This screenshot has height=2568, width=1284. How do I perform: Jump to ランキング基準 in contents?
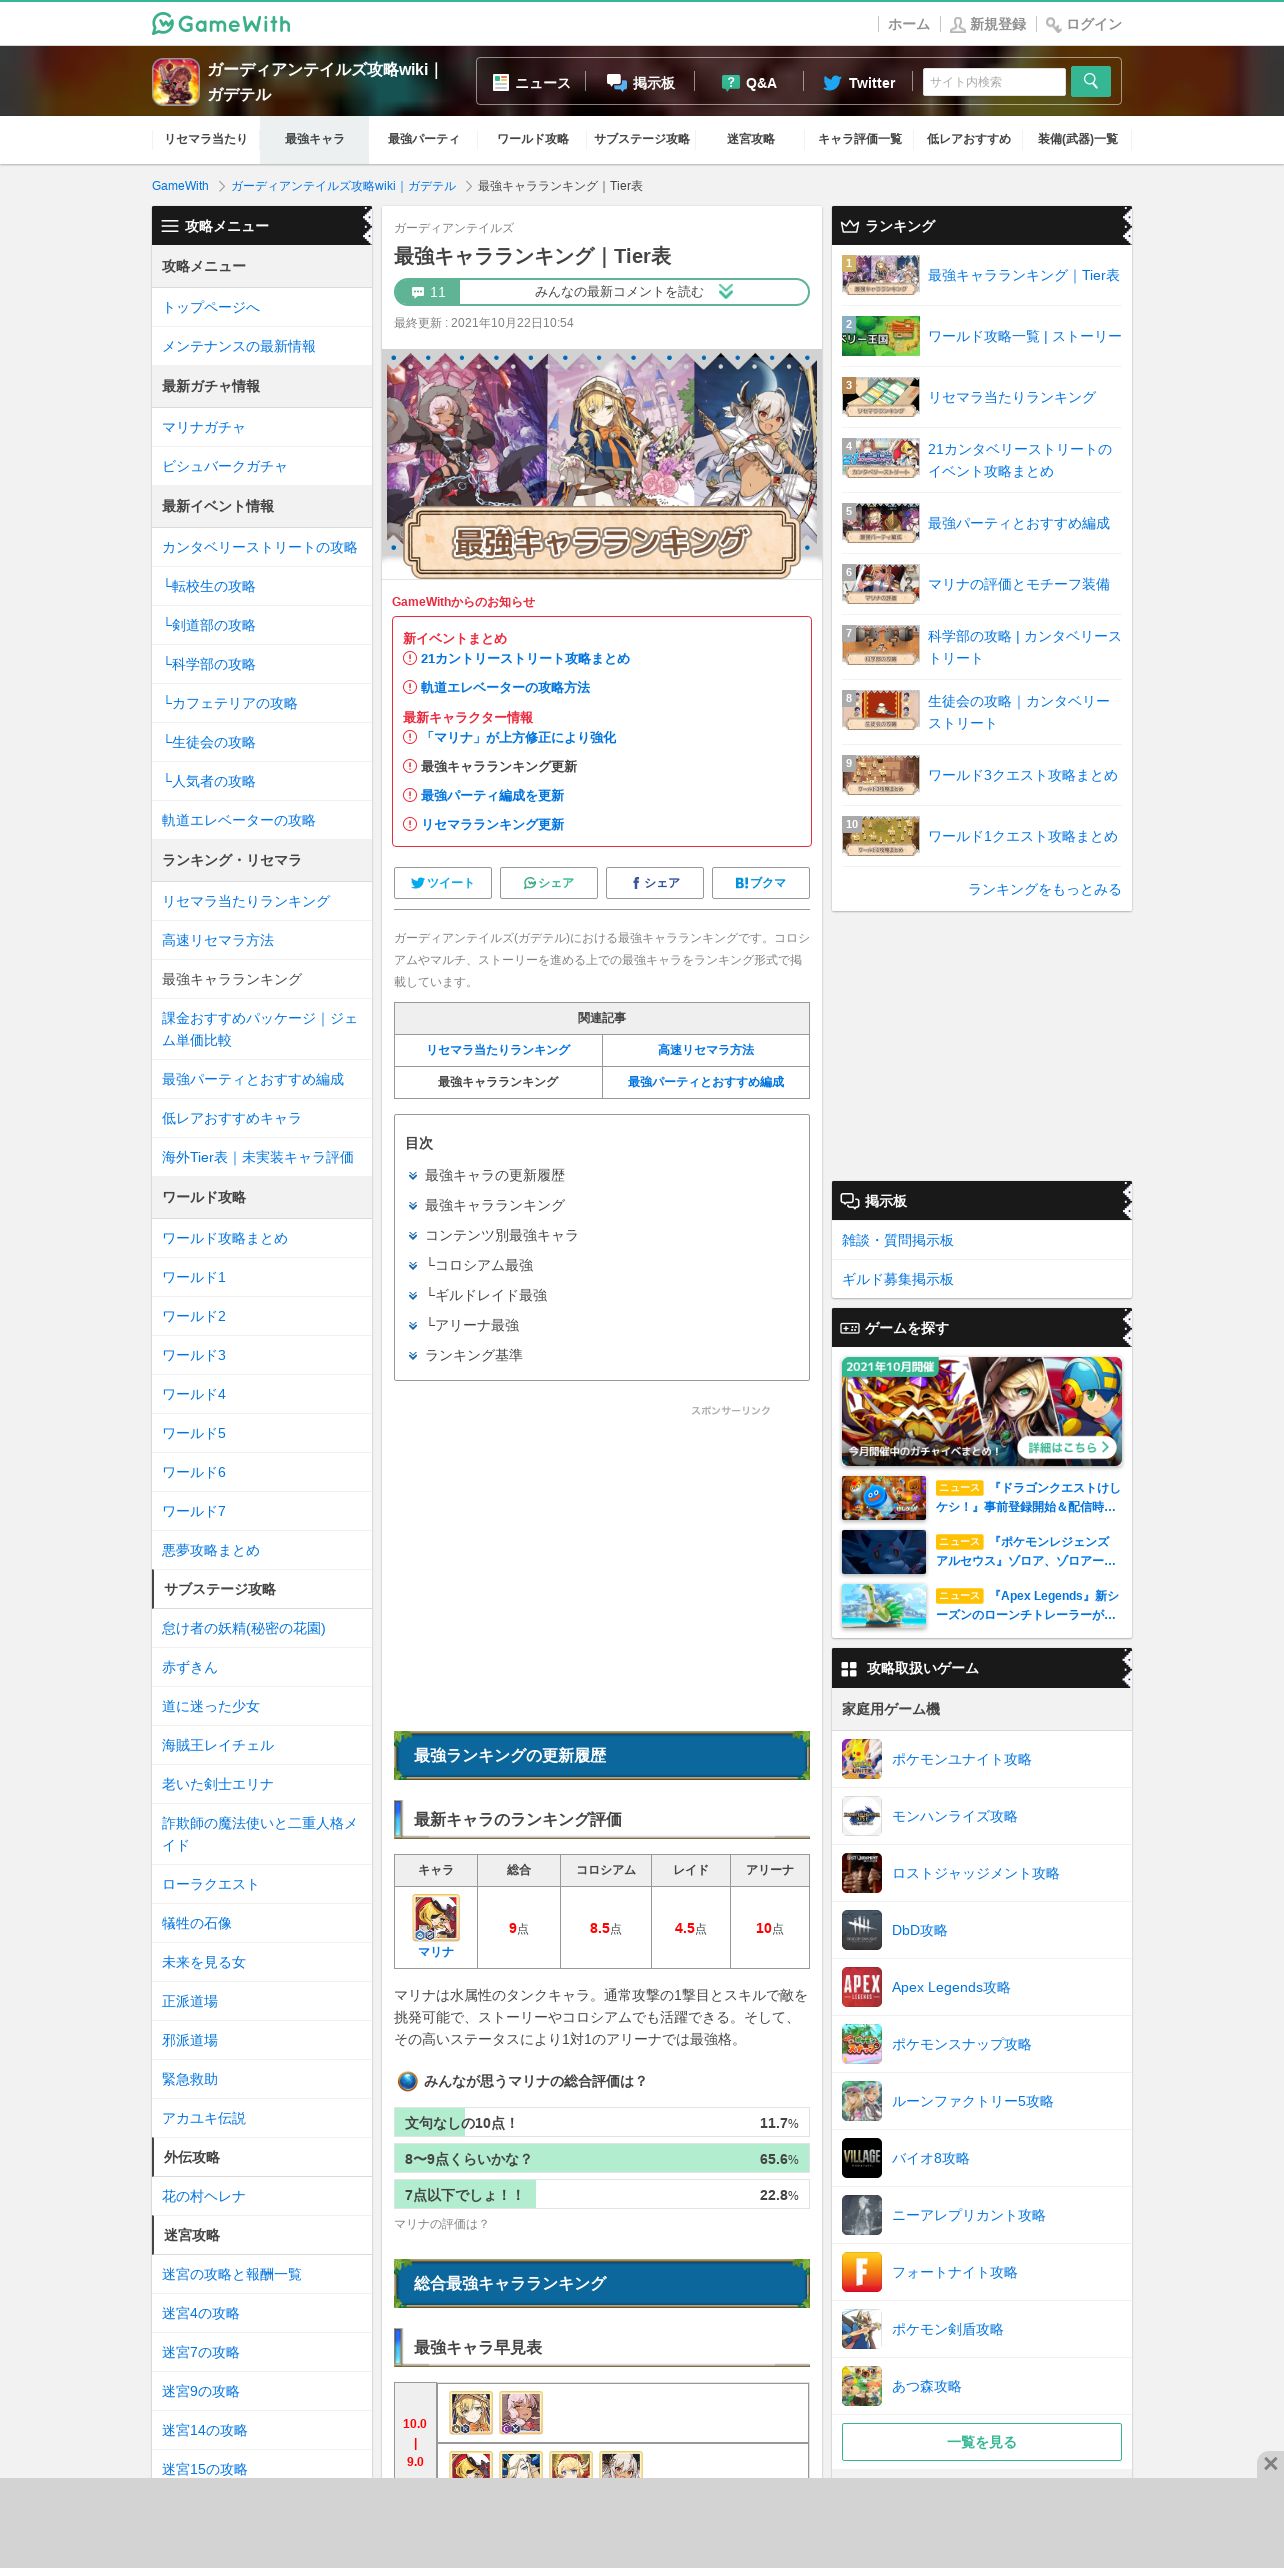click(x=474, y=1355)
